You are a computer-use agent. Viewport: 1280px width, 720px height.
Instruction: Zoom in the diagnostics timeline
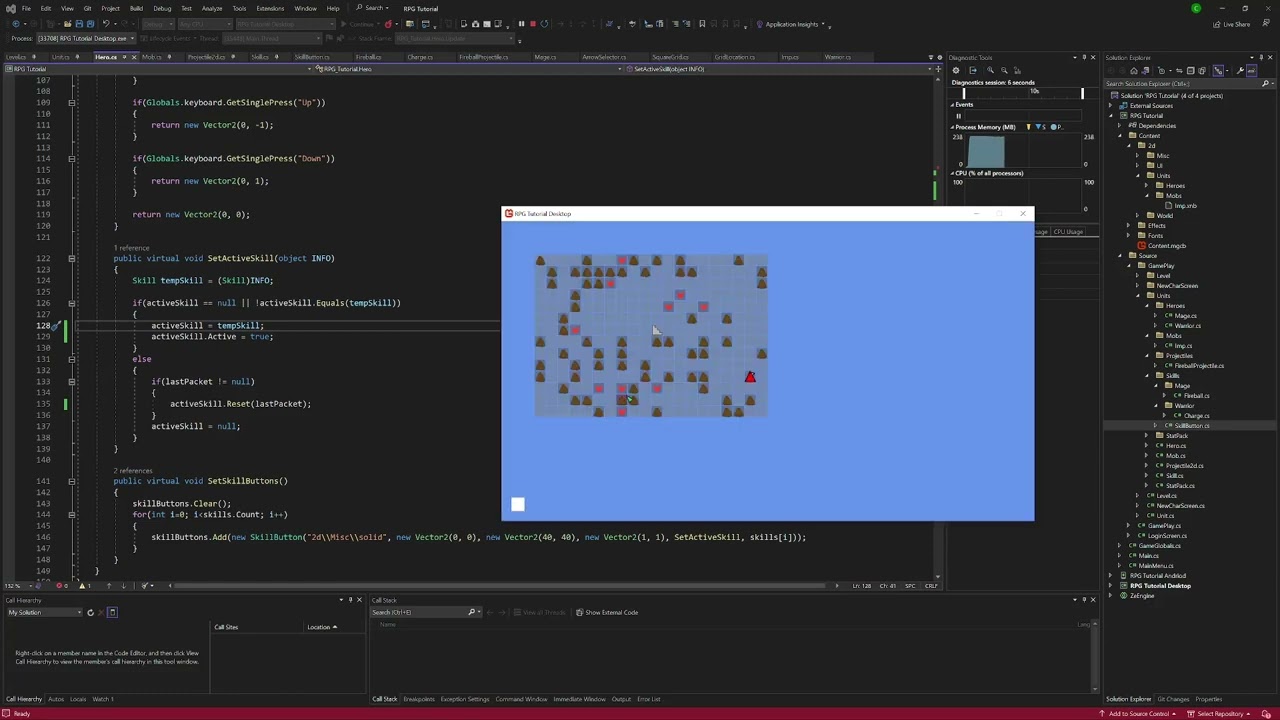pos(990,70)
